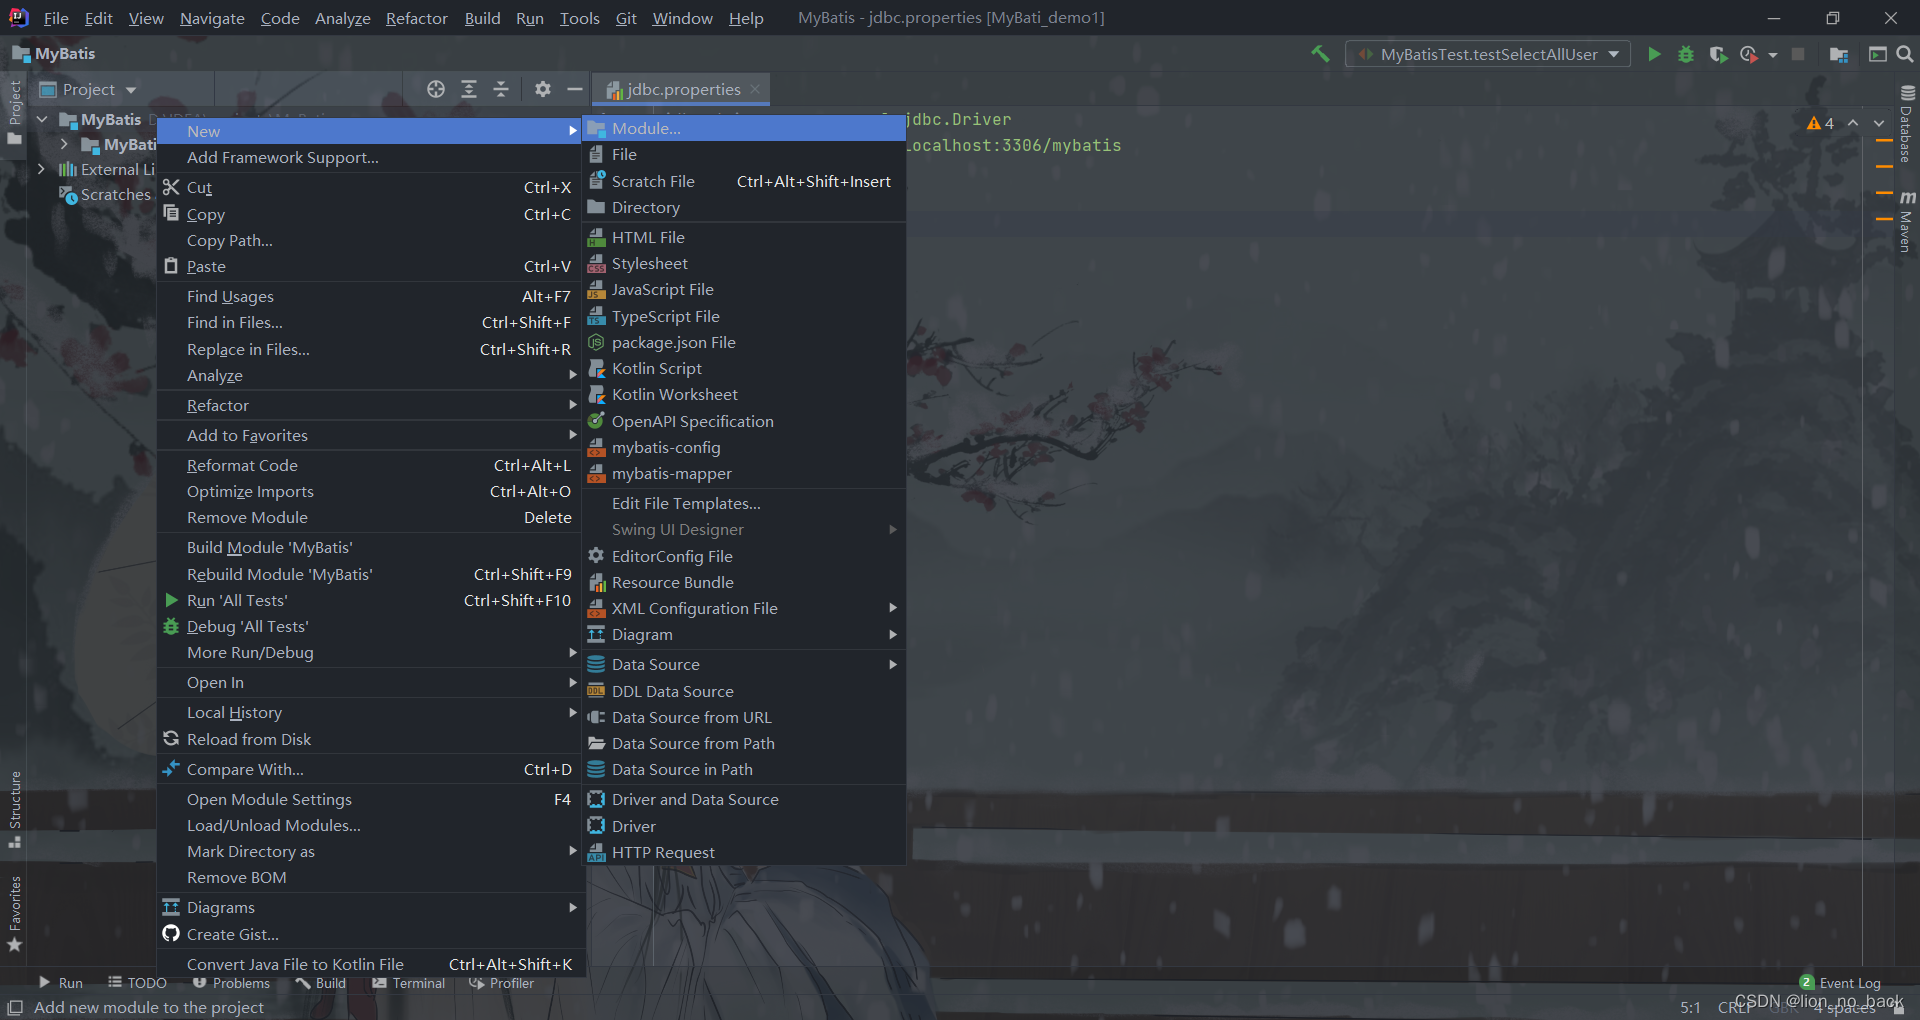Choose Driver and Data Source

pos(744,799)
